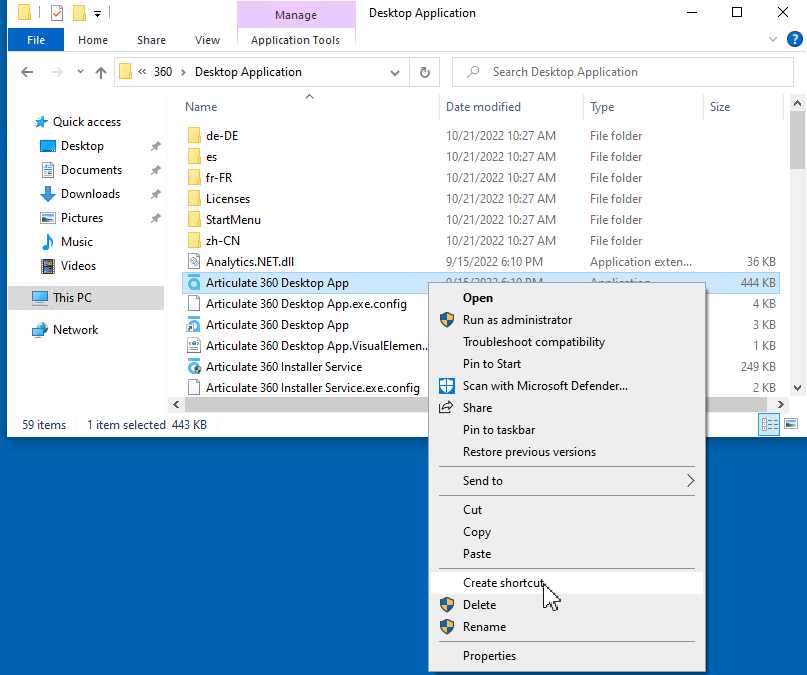The height and width of the screenshot is (675, 807).
Task: Click the Network icon in sidebar
Action: 40,330
